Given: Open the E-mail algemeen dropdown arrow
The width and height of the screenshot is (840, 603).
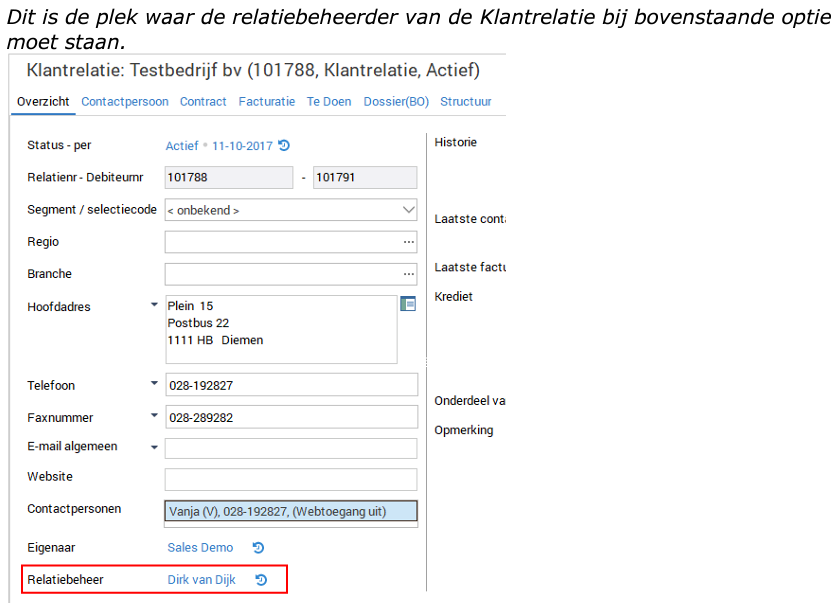Looking at the screenshot, I should (154, 445).
